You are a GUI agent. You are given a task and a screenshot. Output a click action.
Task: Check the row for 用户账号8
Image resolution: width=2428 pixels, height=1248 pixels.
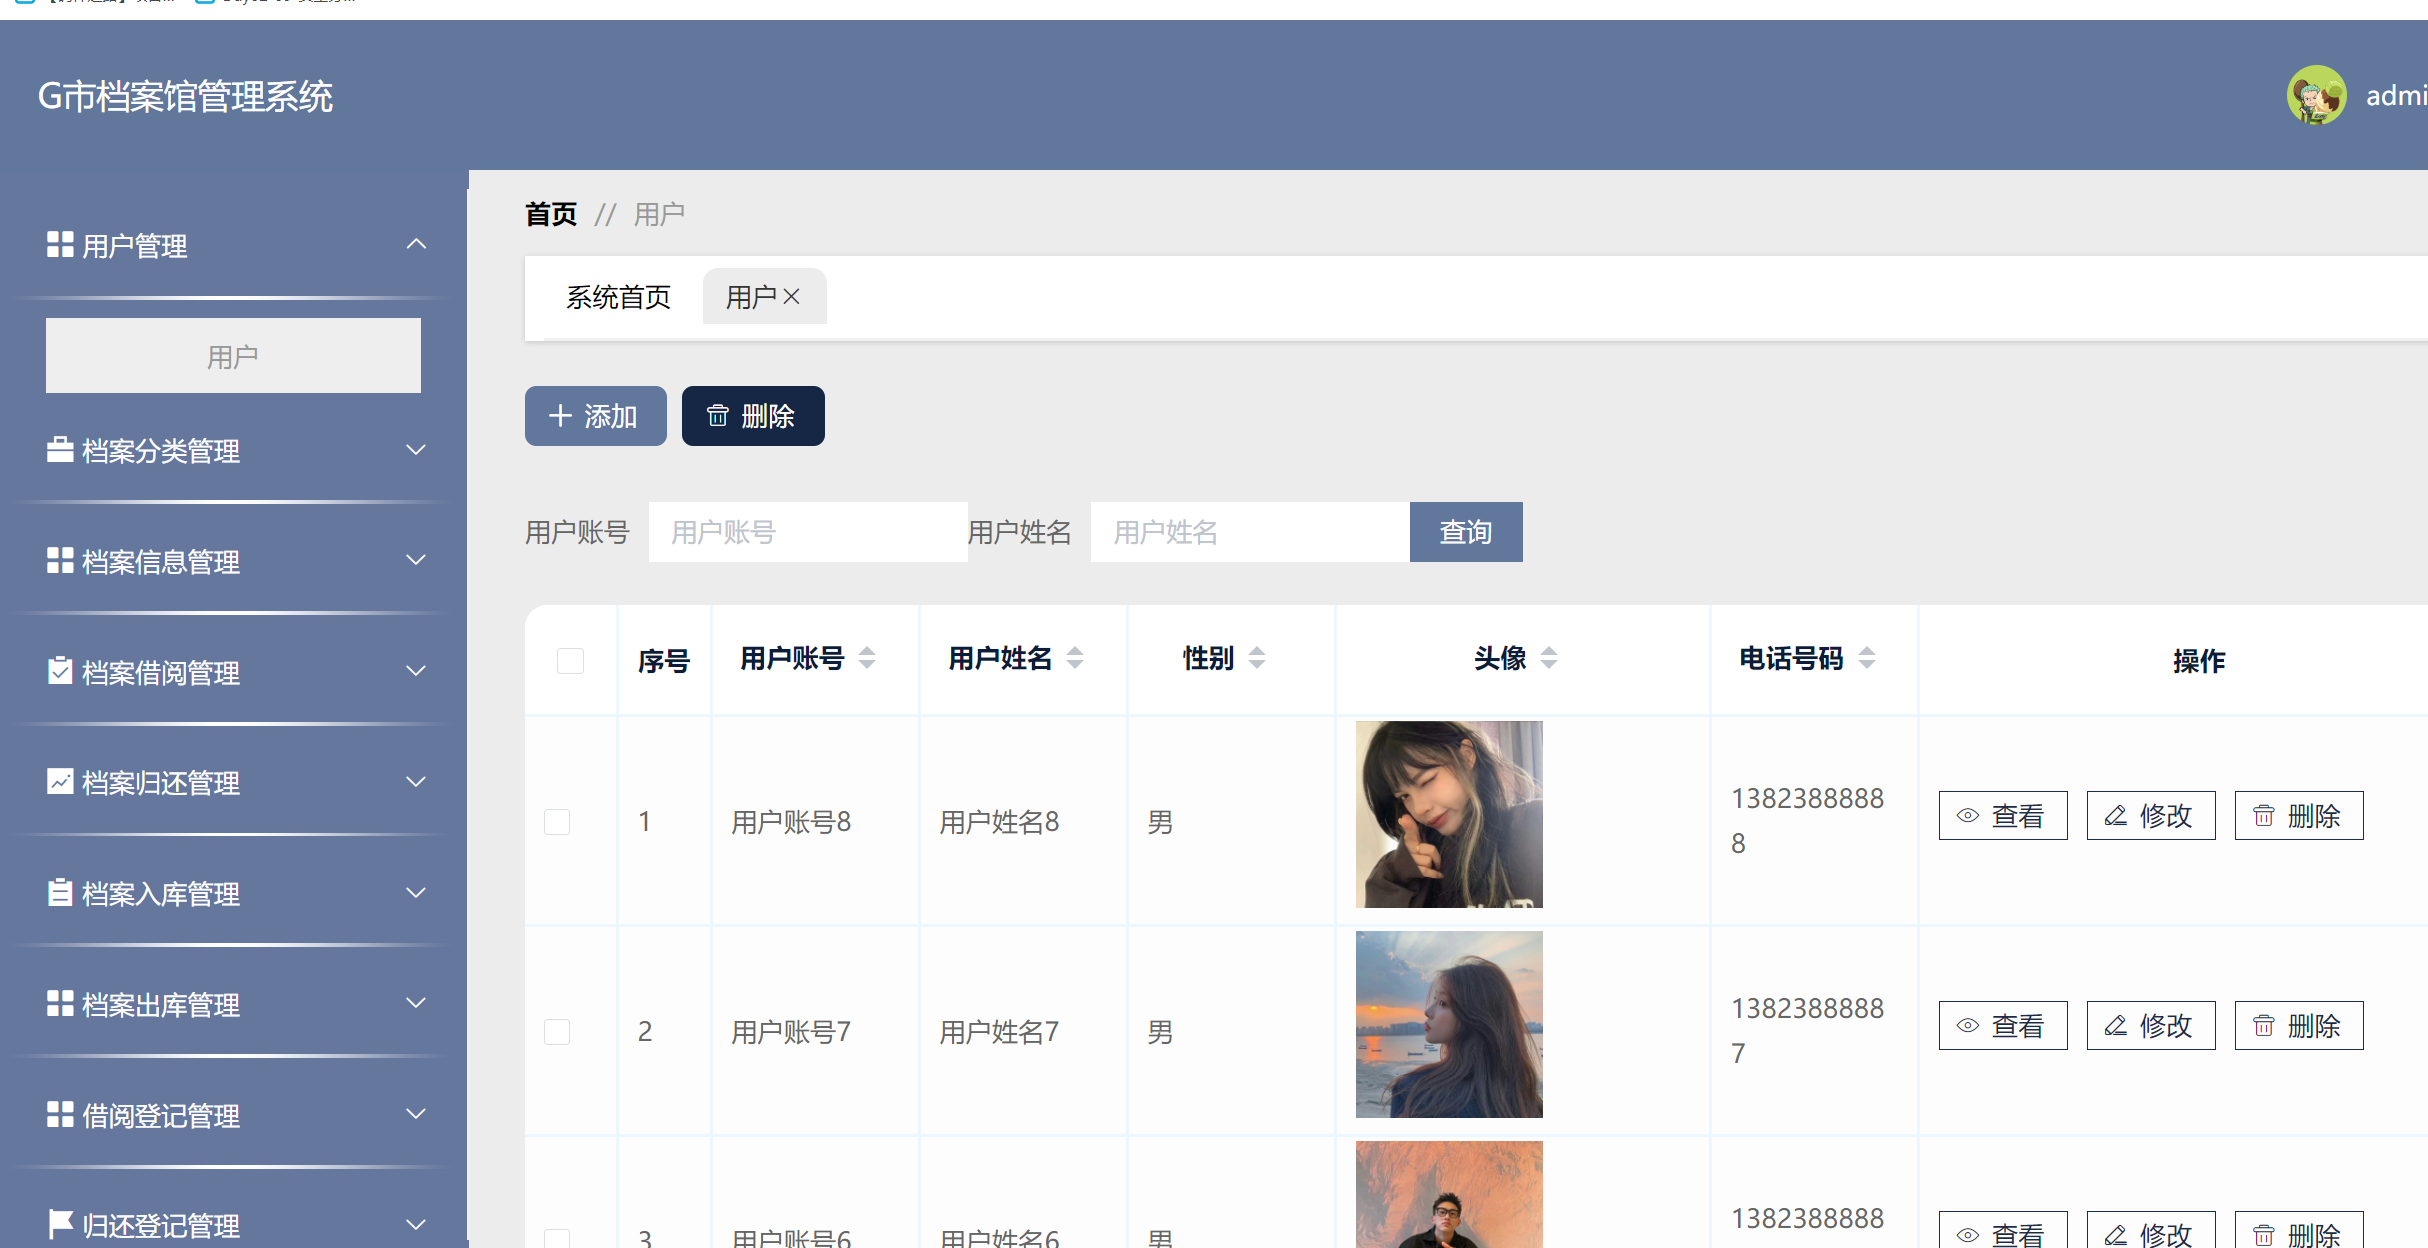click(x=557, y=821)
